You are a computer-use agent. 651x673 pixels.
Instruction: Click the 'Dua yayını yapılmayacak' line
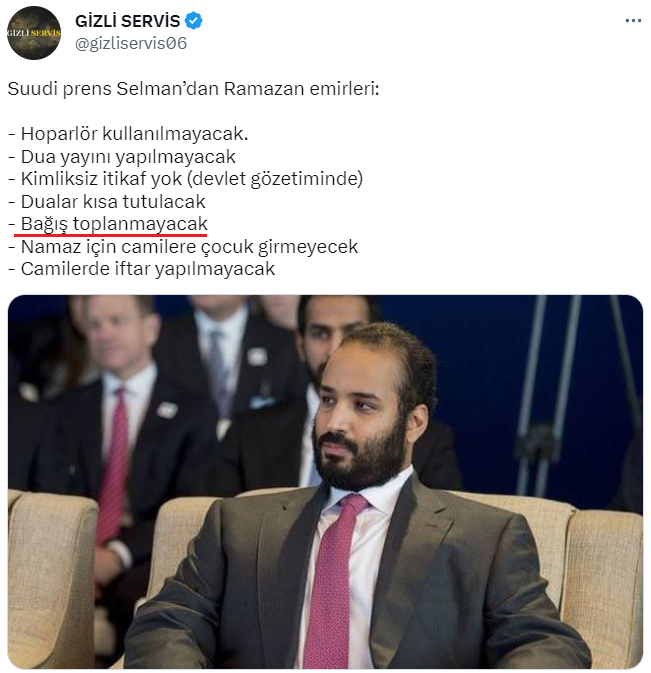122,157
